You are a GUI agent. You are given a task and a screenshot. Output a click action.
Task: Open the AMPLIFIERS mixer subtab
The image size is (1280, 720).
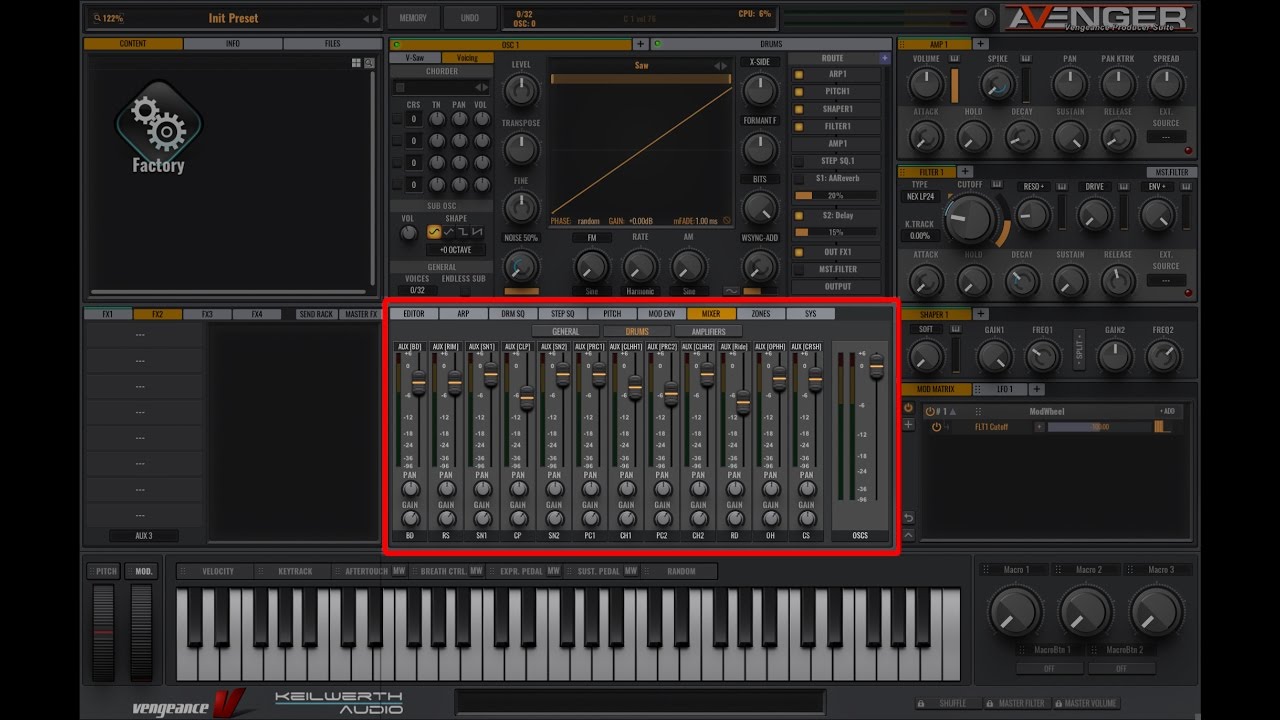point(708,331)
